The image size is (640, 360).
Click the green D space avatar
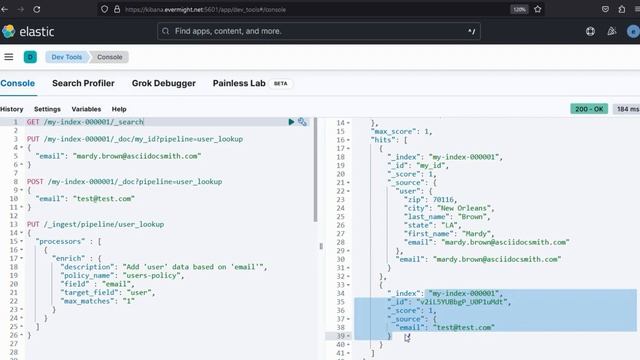tap(30, 57)
